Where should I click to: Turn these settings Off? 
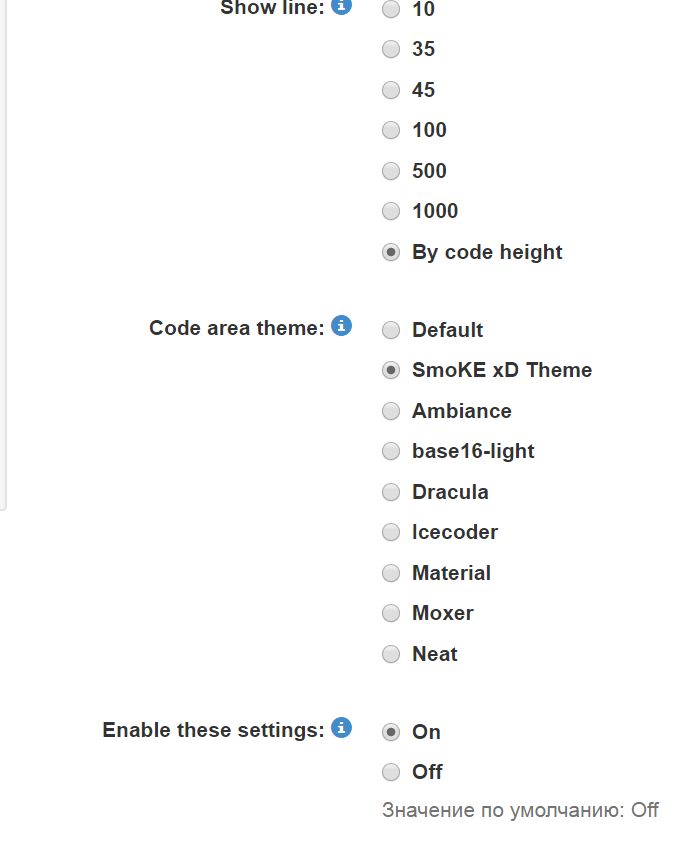pos(390,771)
